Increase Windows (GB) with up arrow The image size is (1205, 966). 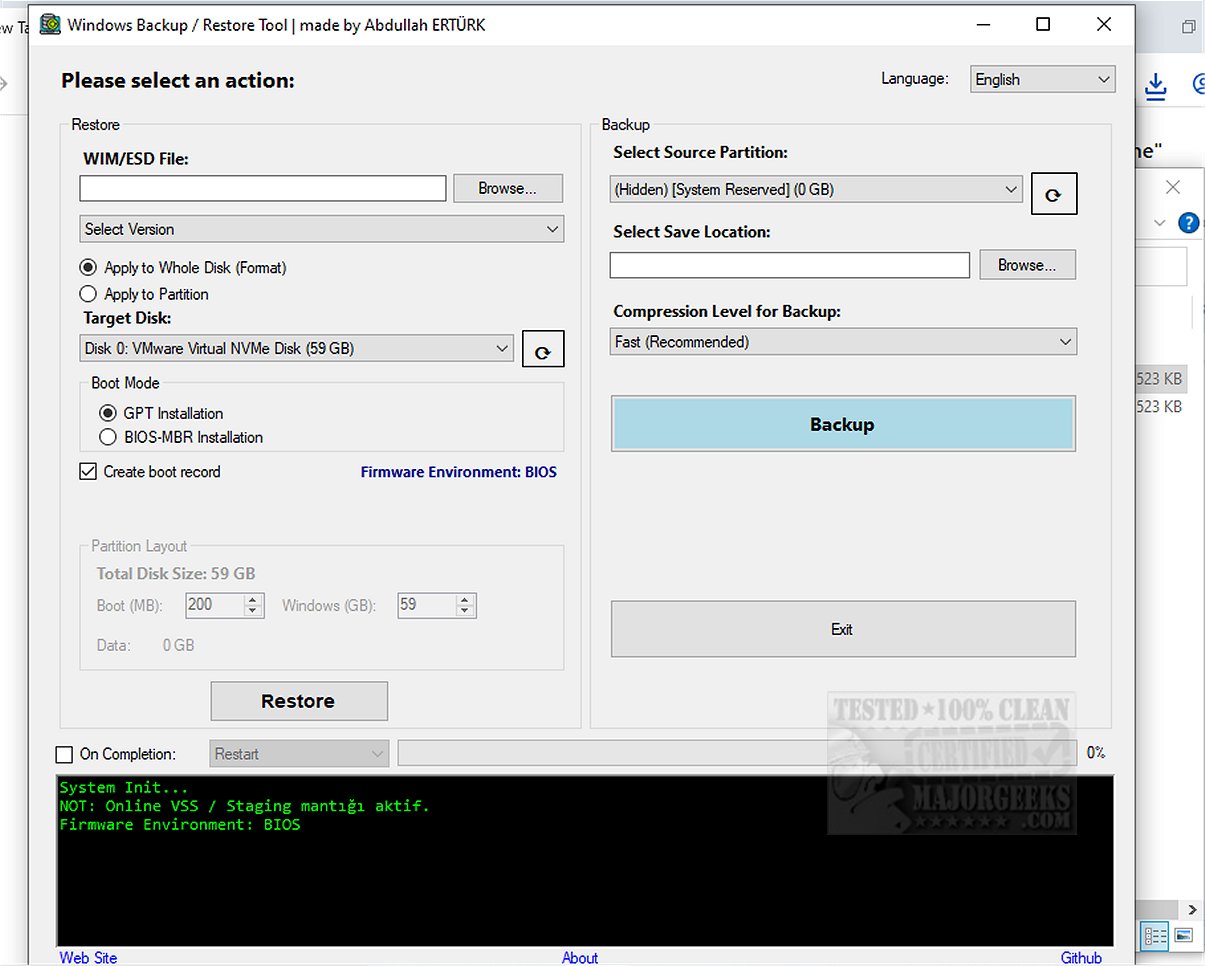465,599
